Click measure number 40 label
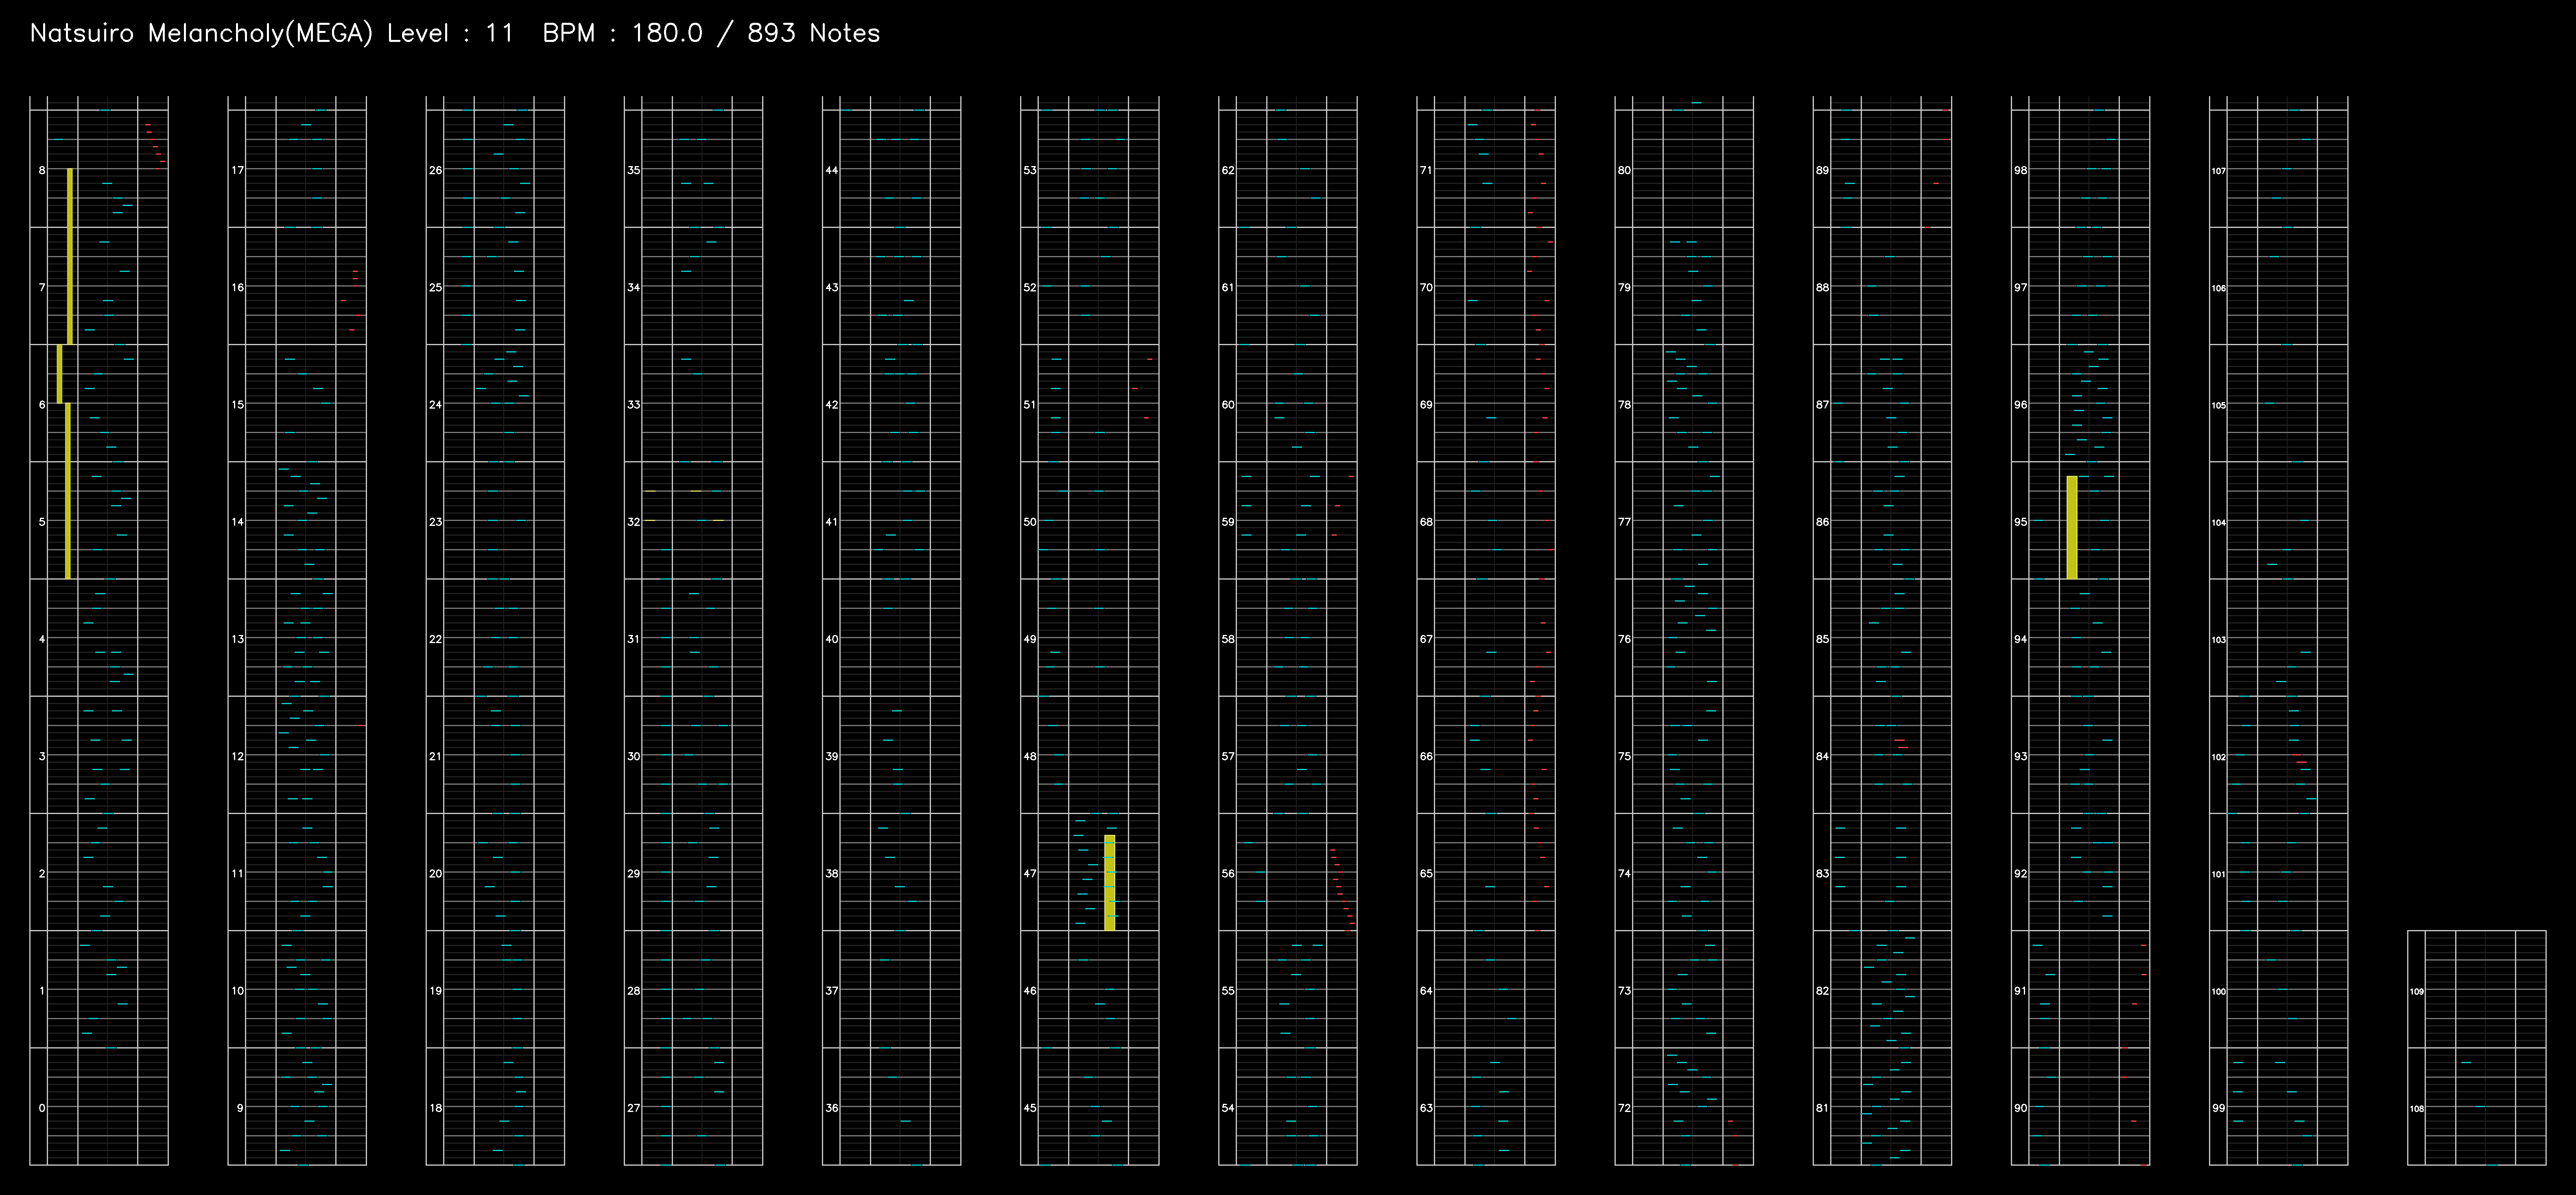 tap(832, 639)
